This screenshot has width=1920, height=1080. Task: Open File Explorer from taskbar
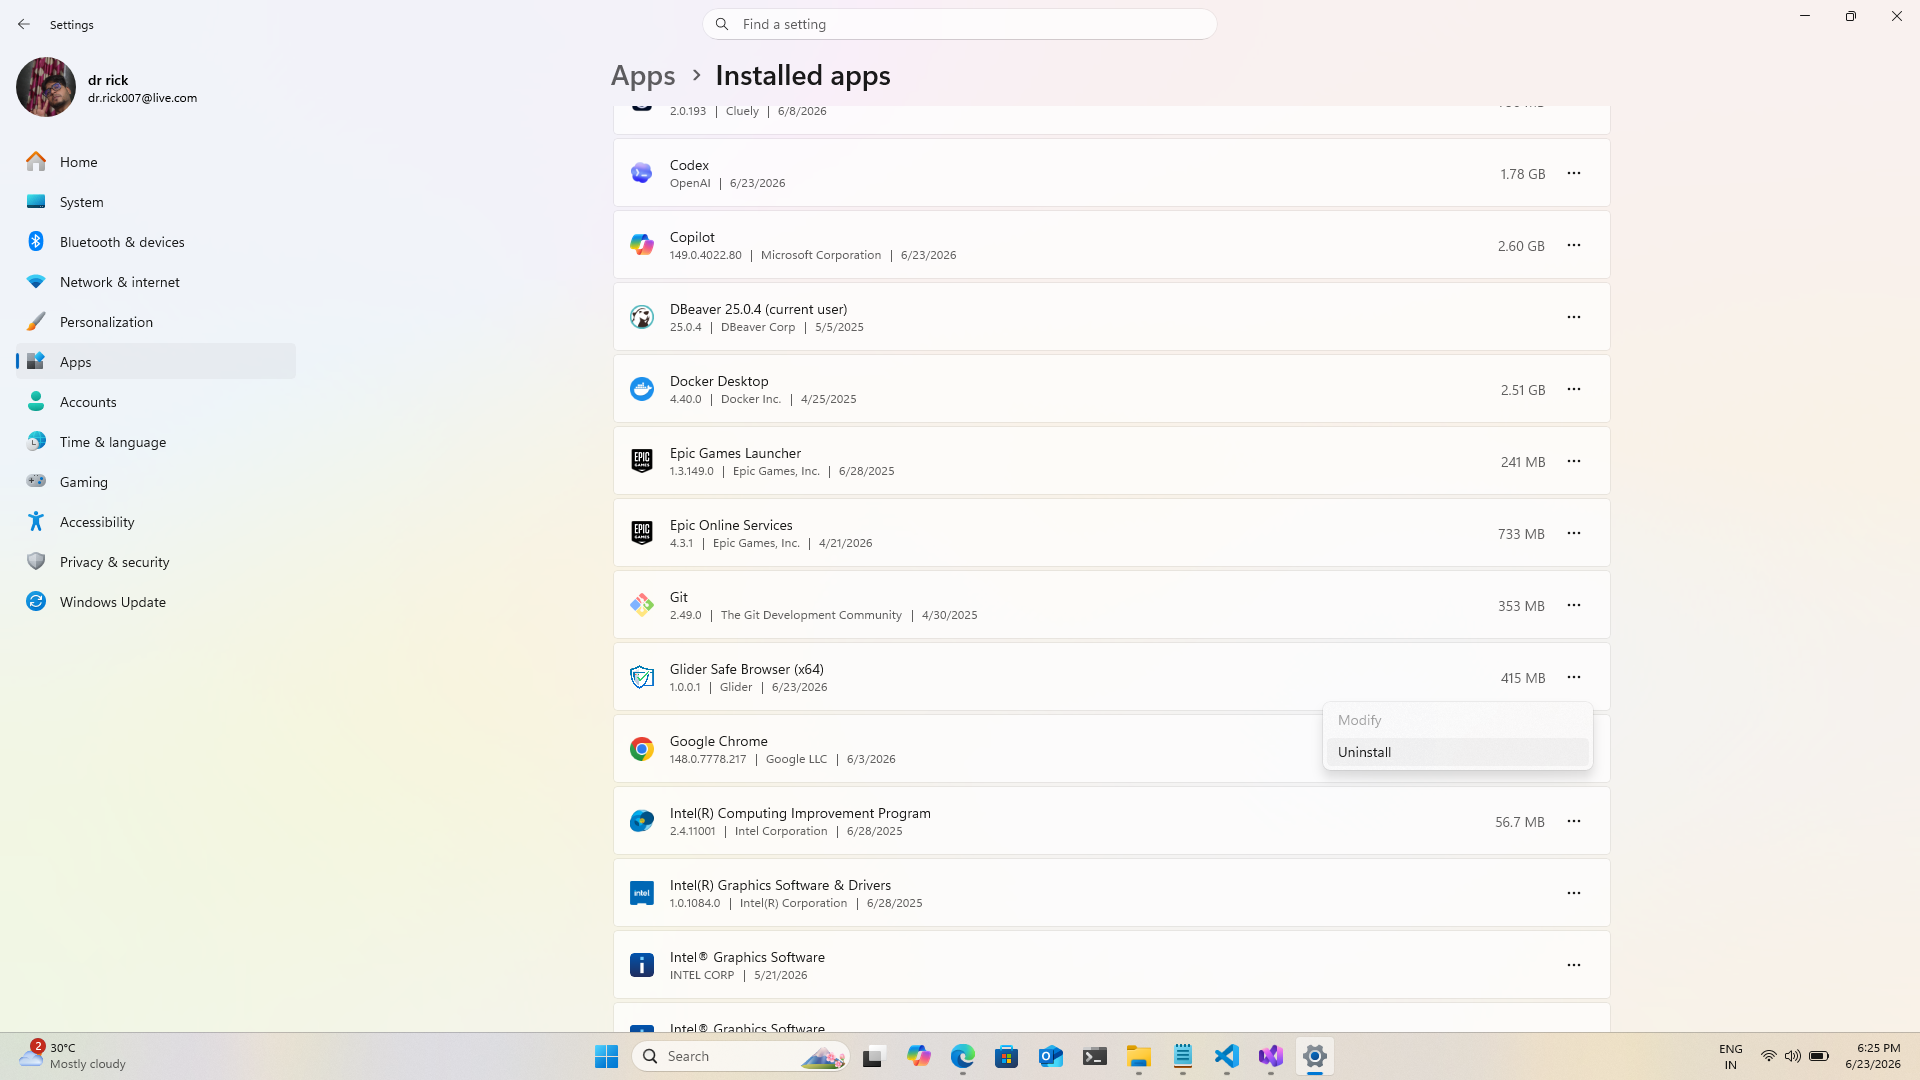pyautogui.click(x=1139, y=1056)
